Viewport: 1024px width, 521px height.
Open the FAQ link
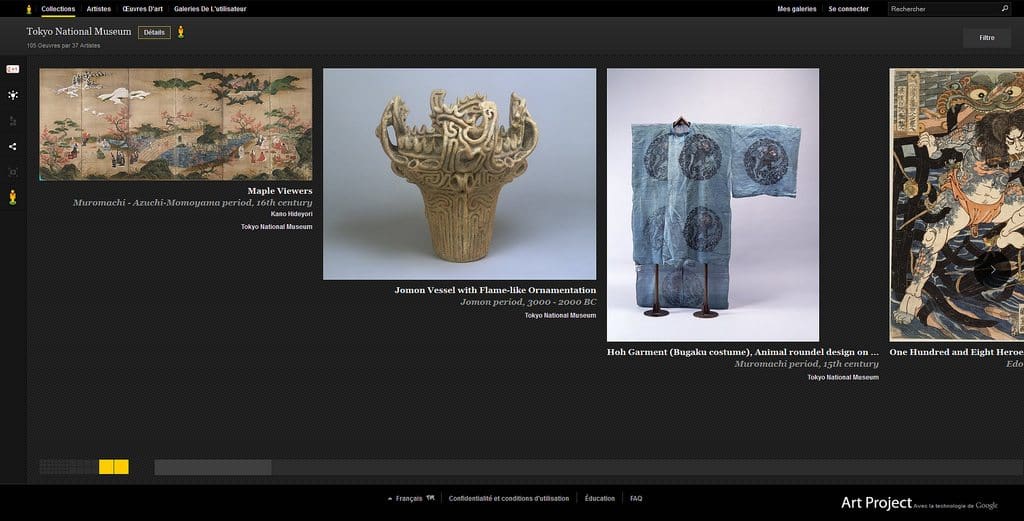point(636,499)
